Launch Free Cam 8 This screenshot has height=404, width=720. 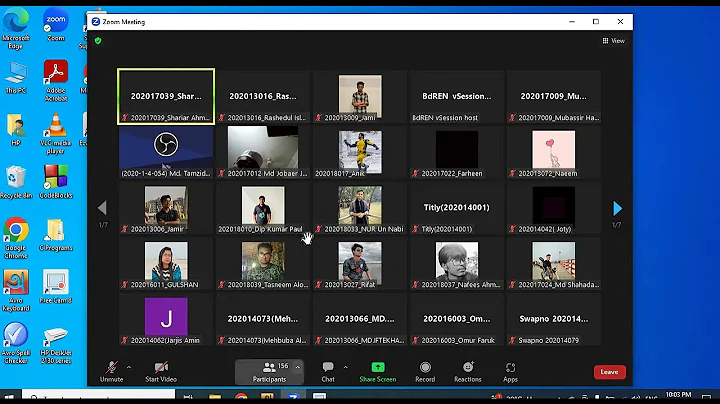tap(56, 287)
